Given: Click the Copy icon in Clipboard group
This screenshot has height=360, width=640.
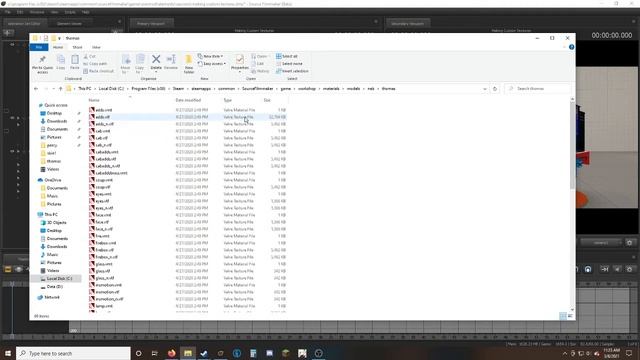Looking at the screenshot, I should pos(61,62).
